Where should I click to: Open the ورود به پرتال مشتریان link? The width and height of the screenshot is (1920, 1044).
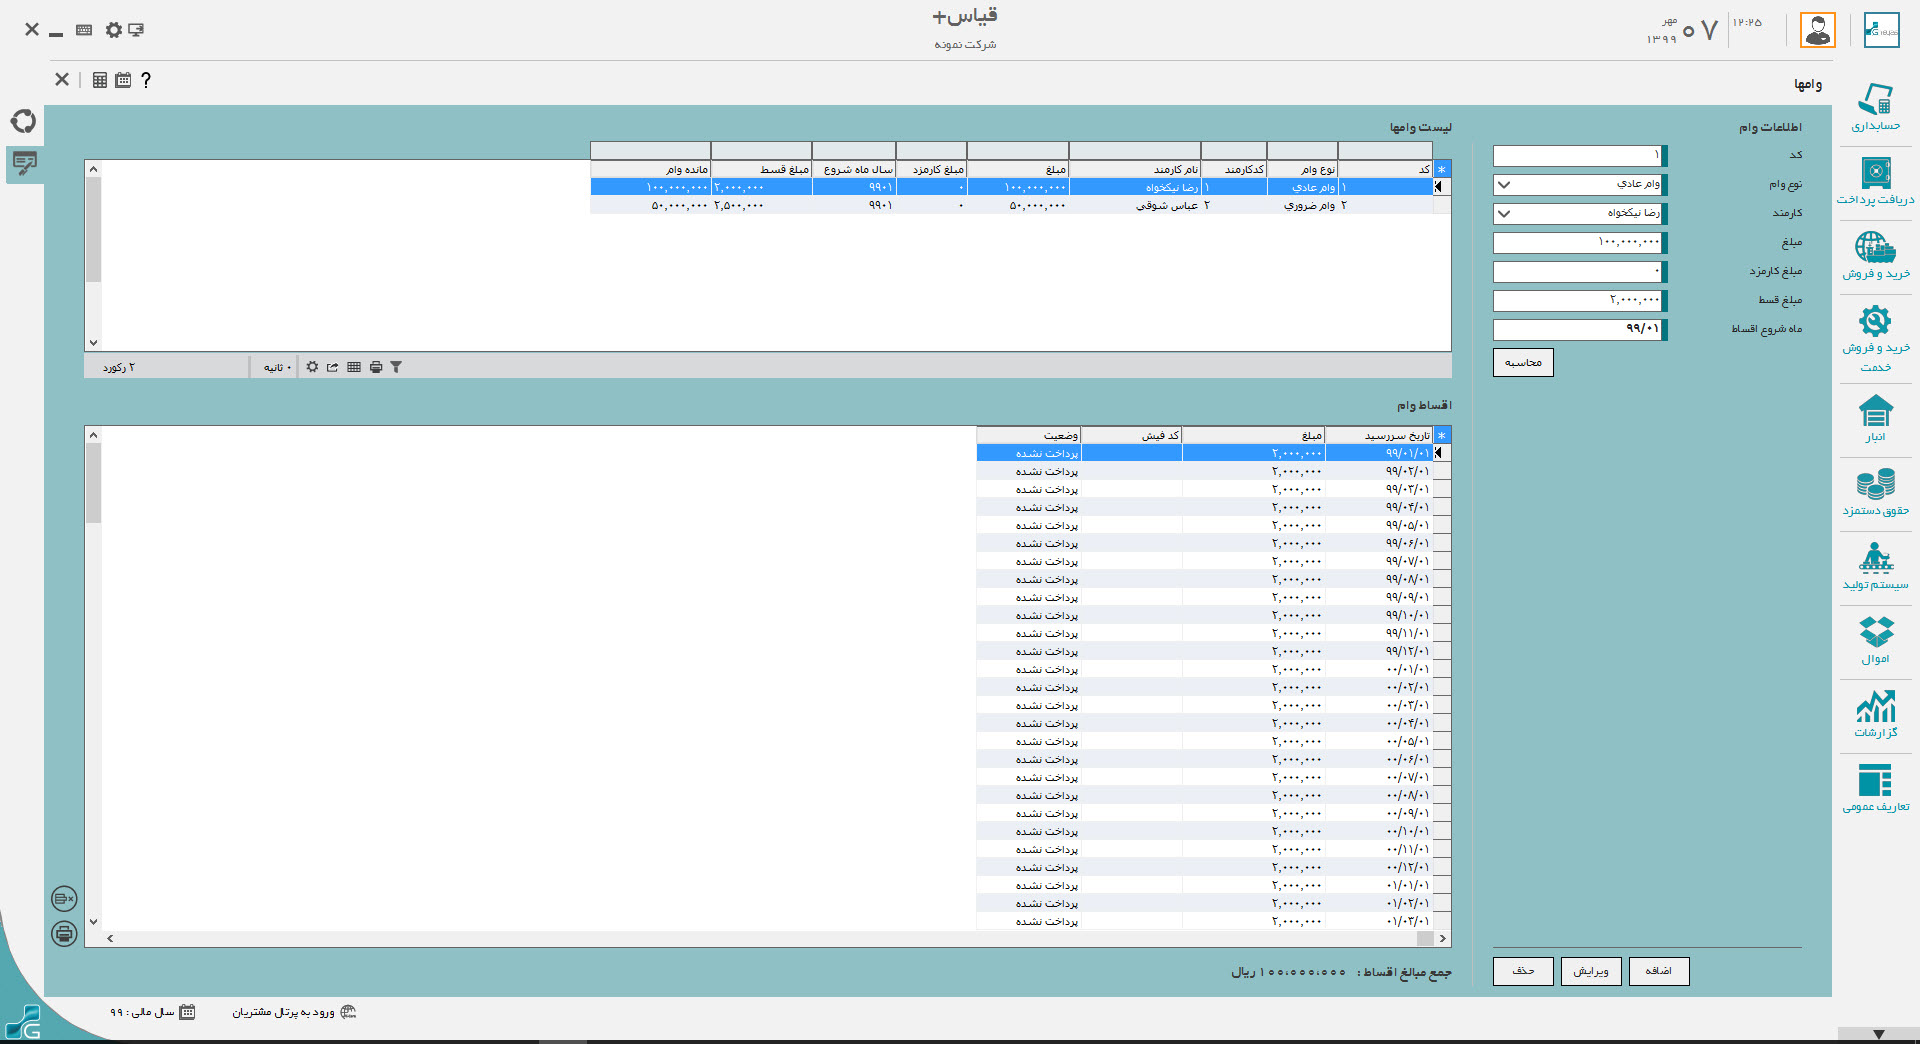pos(284,1012)
